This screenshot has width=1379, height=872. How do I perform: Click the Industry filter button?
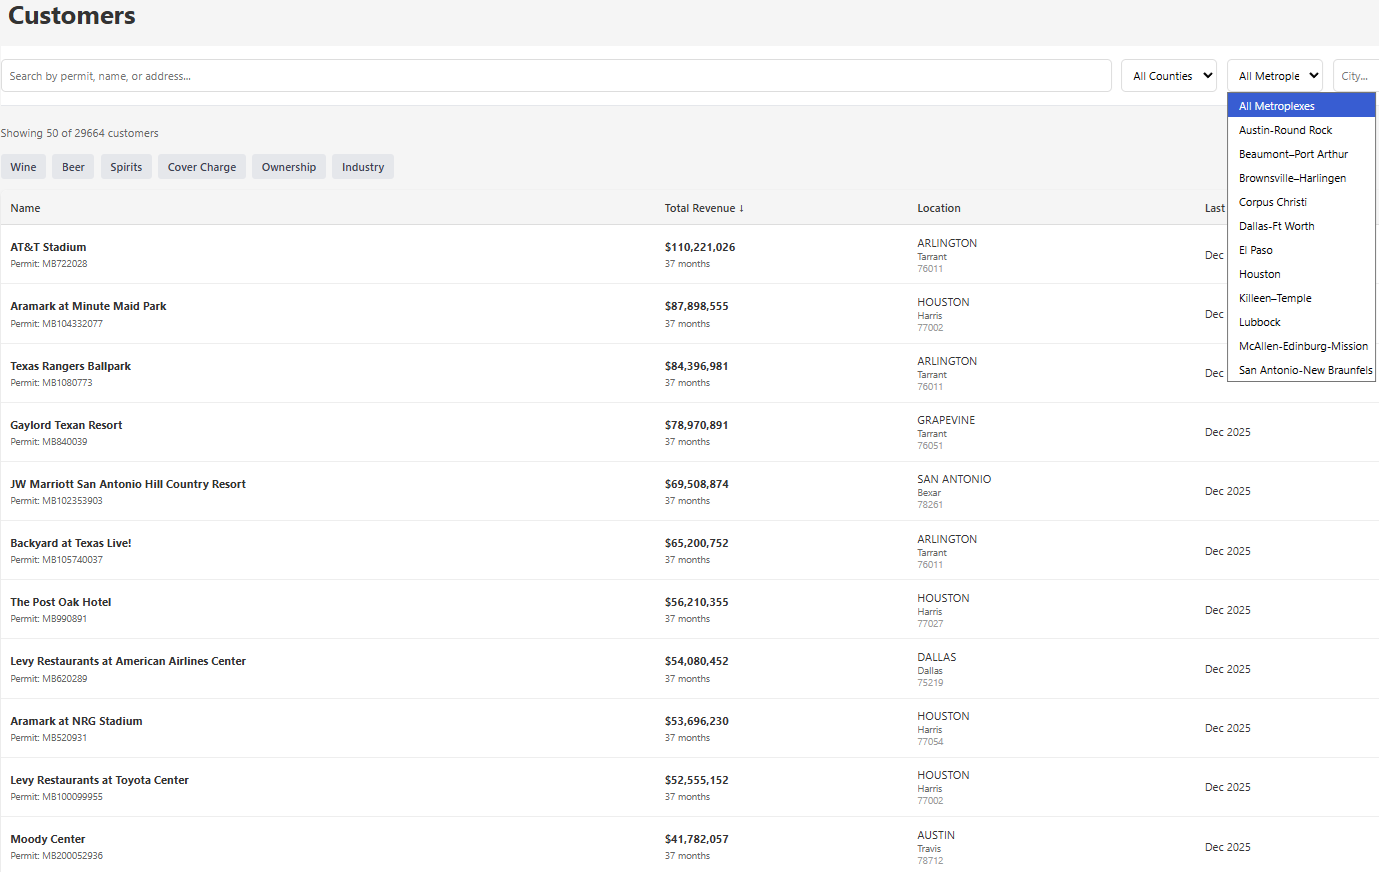pos(362,167)
